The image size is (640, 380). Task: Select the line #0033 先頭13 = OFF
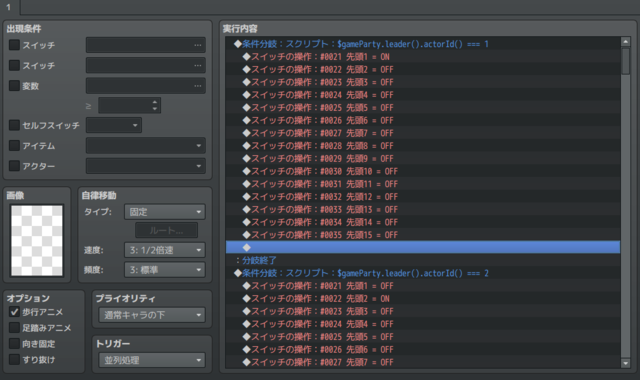[x=423, y=209]
